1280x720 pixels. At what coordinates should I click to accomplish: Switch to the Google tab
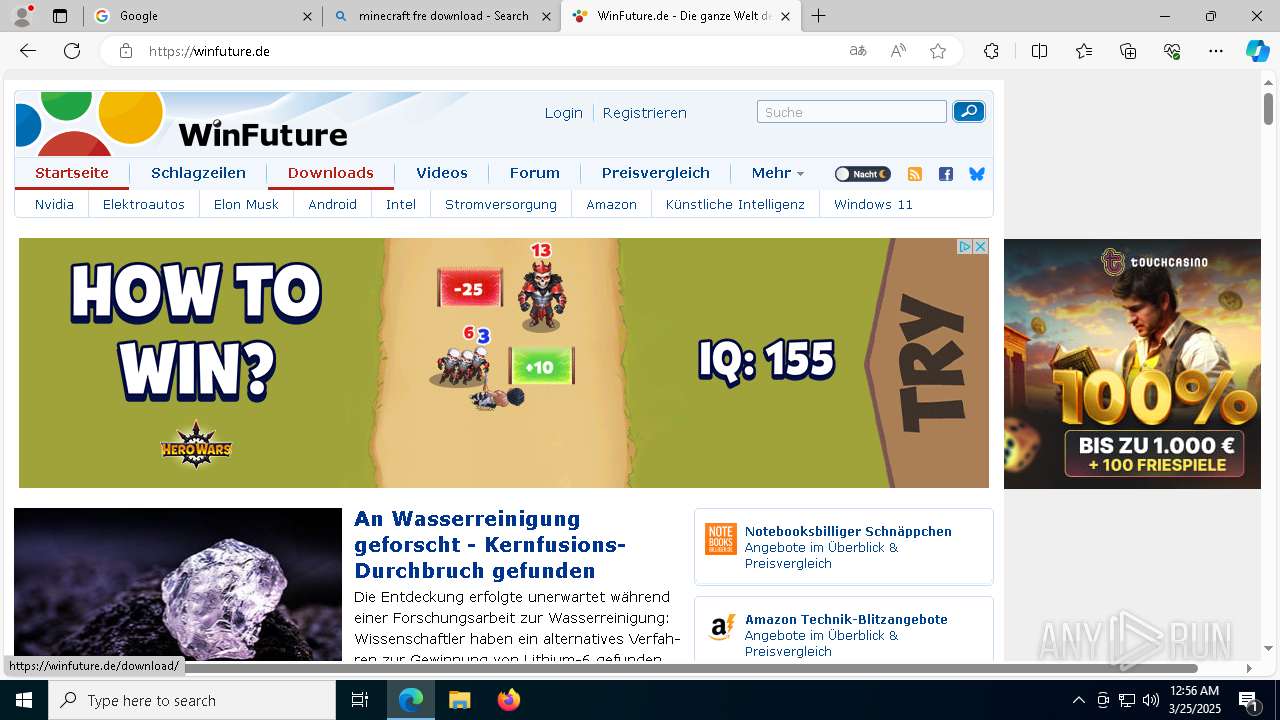click(202, 16)
